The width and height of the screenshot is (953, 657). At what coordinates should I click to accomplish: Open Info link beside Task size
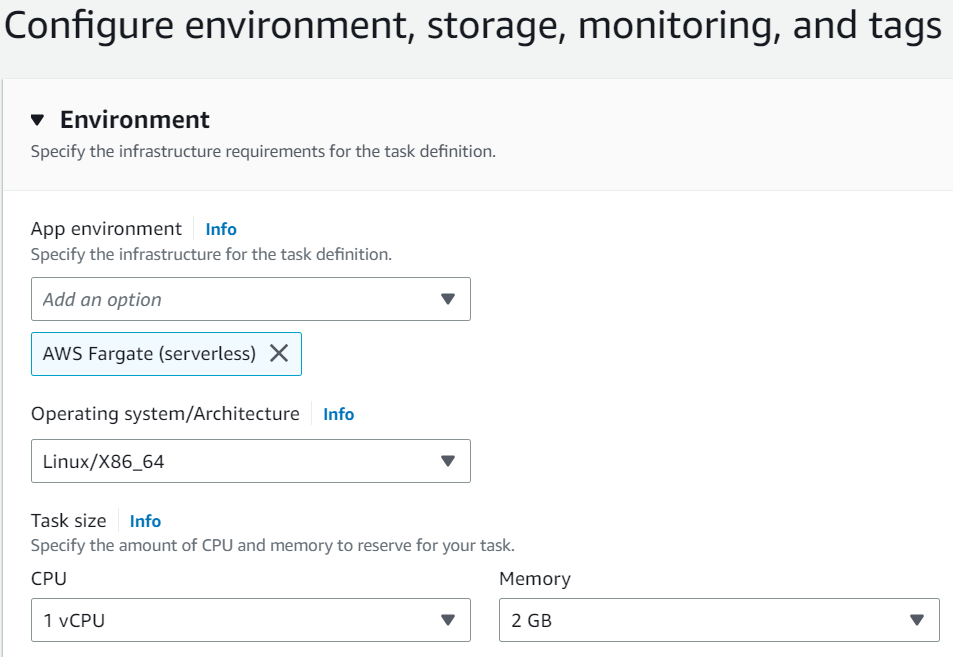click(x=145, y=521)
